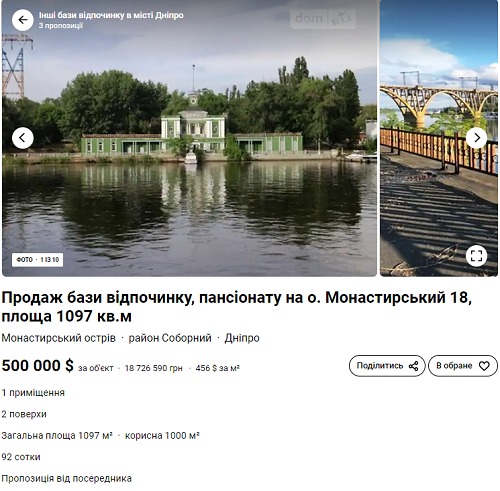Click the 18 726 590 грн price
Viewport: 500px width, 491px height.
click(154, 368)
